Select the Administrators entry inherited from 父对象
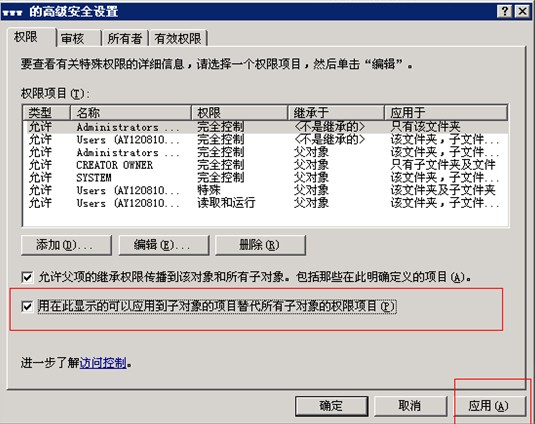This screenshot has width=535, height=424. (265, 152)
